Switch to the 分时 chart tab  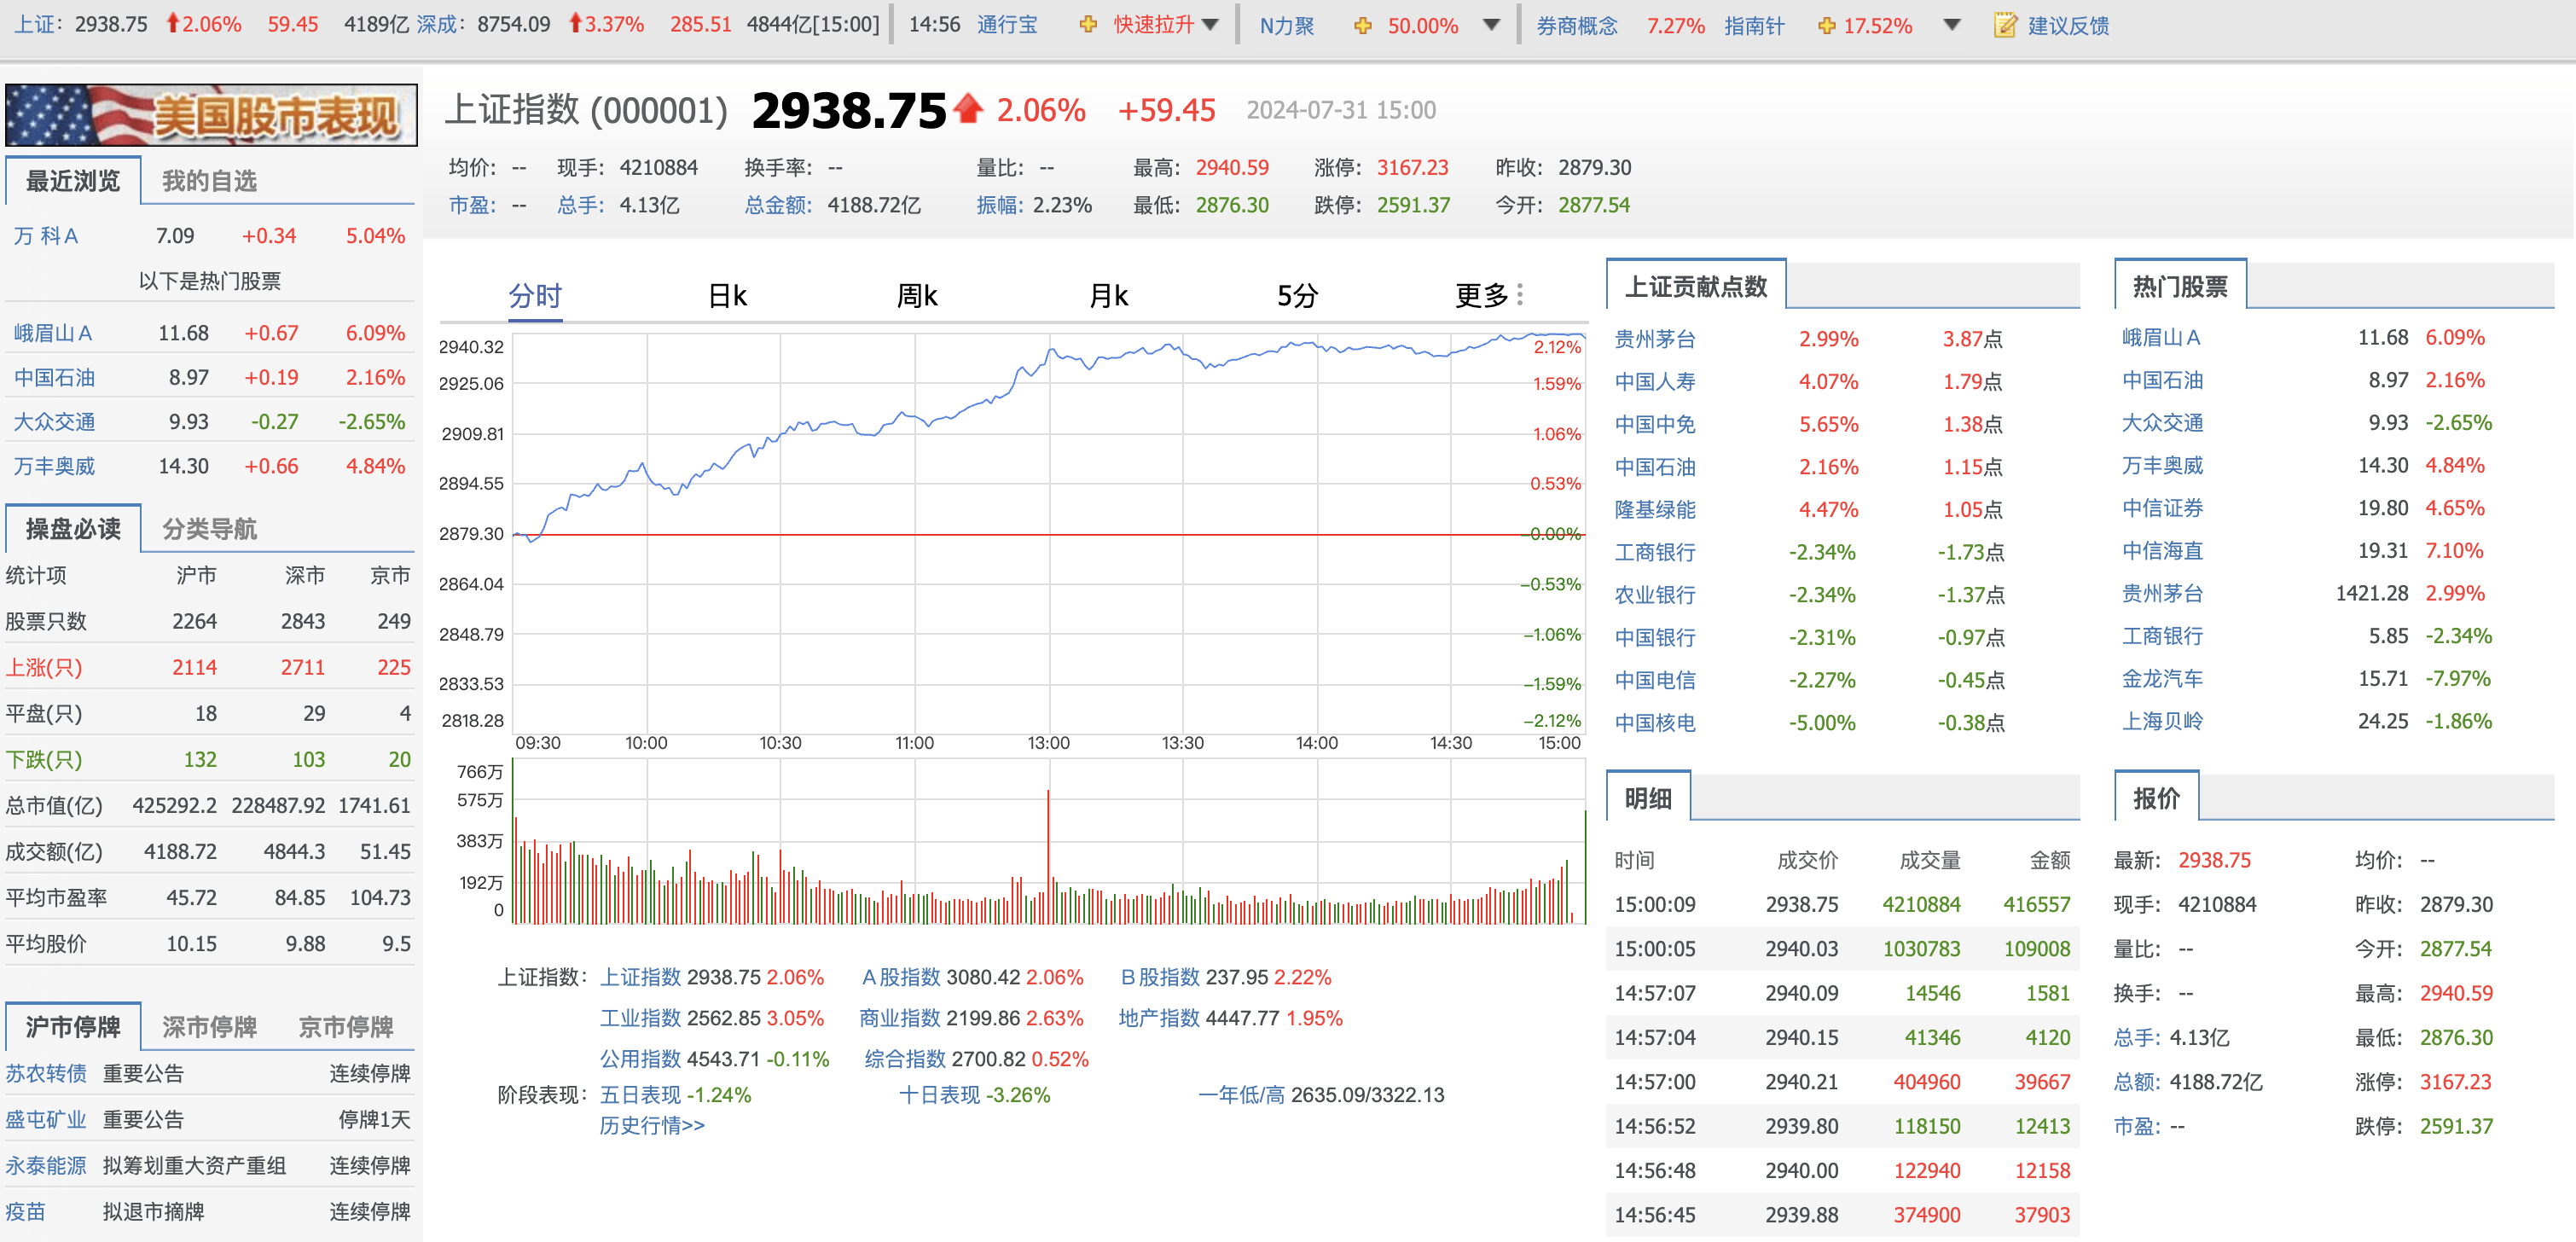coord(535,296)
